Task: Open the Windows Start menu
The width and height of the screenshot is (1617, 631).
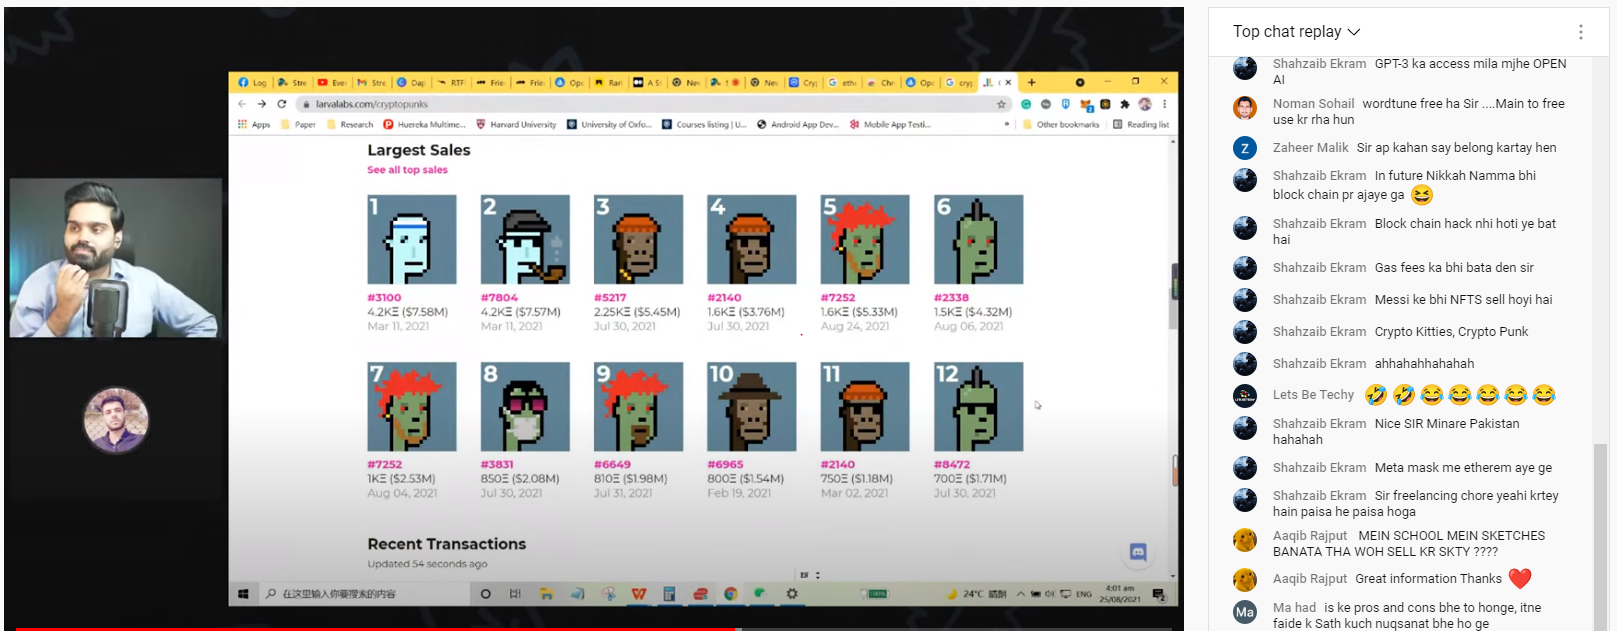Action: 243,594
